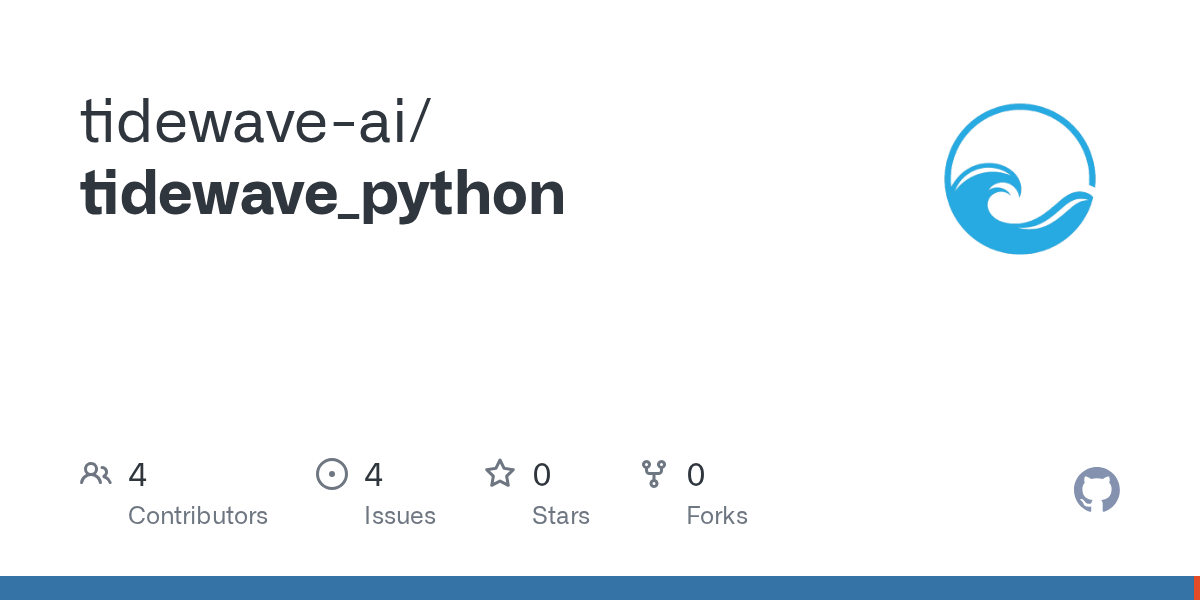Open the tidewave_python repository title

pos(322,194)
